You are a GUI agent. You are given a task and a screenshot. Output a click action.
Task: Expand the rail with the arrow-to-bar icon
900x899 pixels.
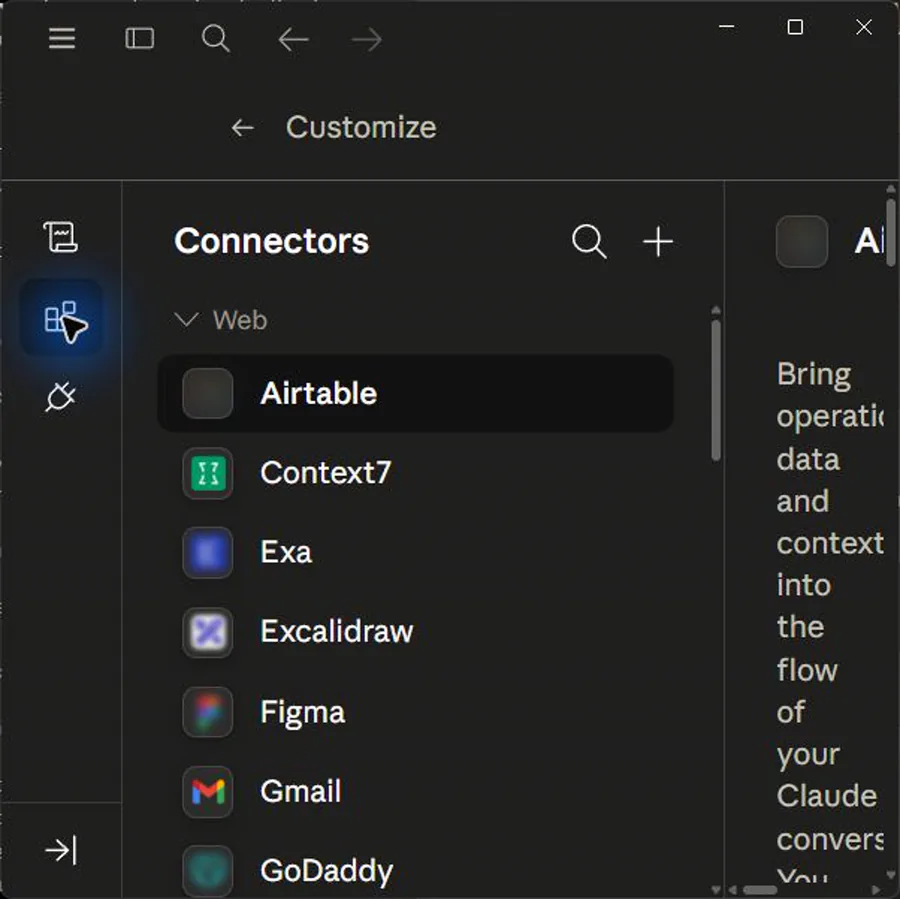[x=61, y=850]
